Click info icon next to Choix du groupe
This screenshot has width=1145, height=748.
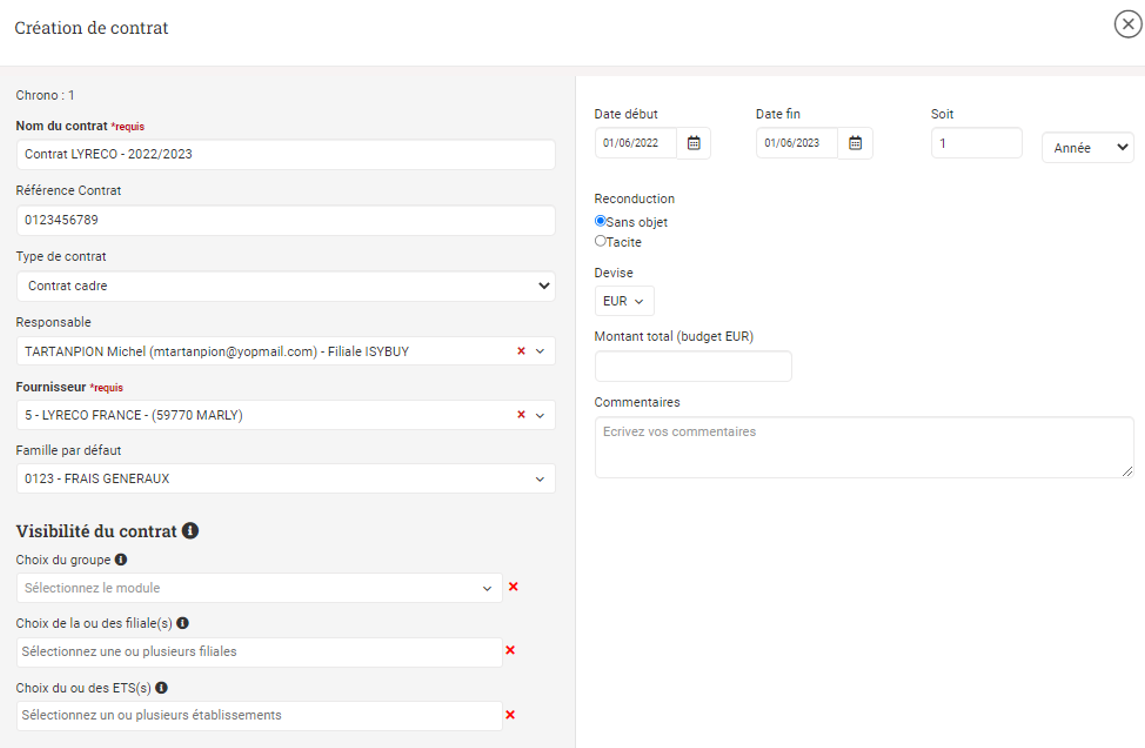coord(120,560)
